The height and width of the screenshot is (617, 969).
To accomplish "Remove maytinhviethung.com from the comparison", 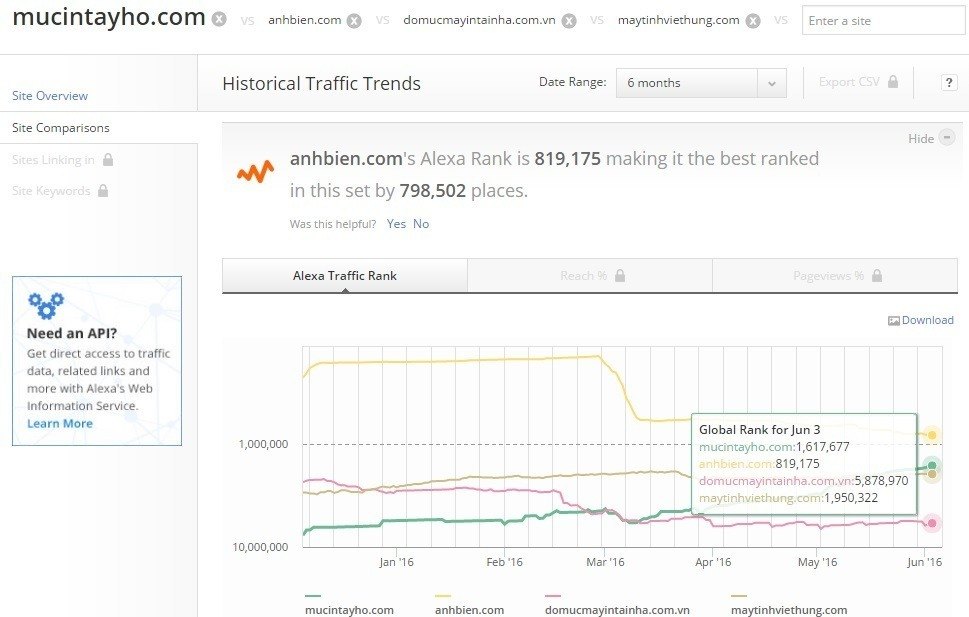I will (753, 21).
